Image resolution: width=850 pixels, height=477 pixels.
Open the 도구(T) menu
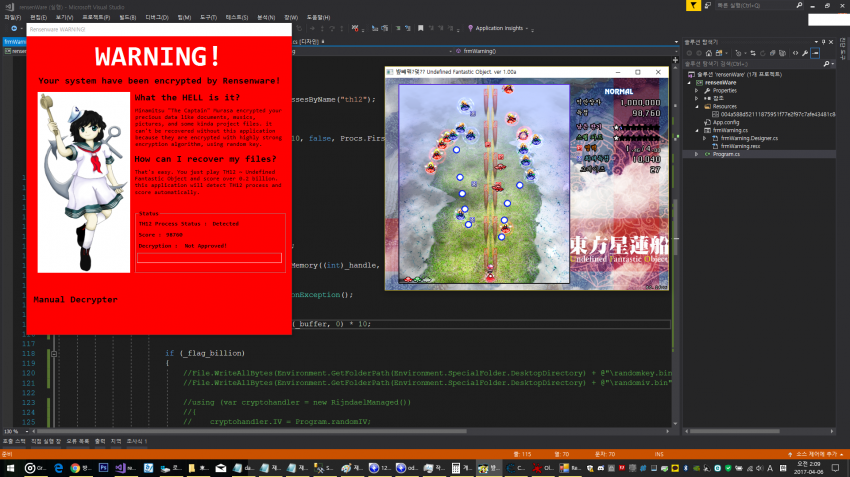tap(209, 17)
